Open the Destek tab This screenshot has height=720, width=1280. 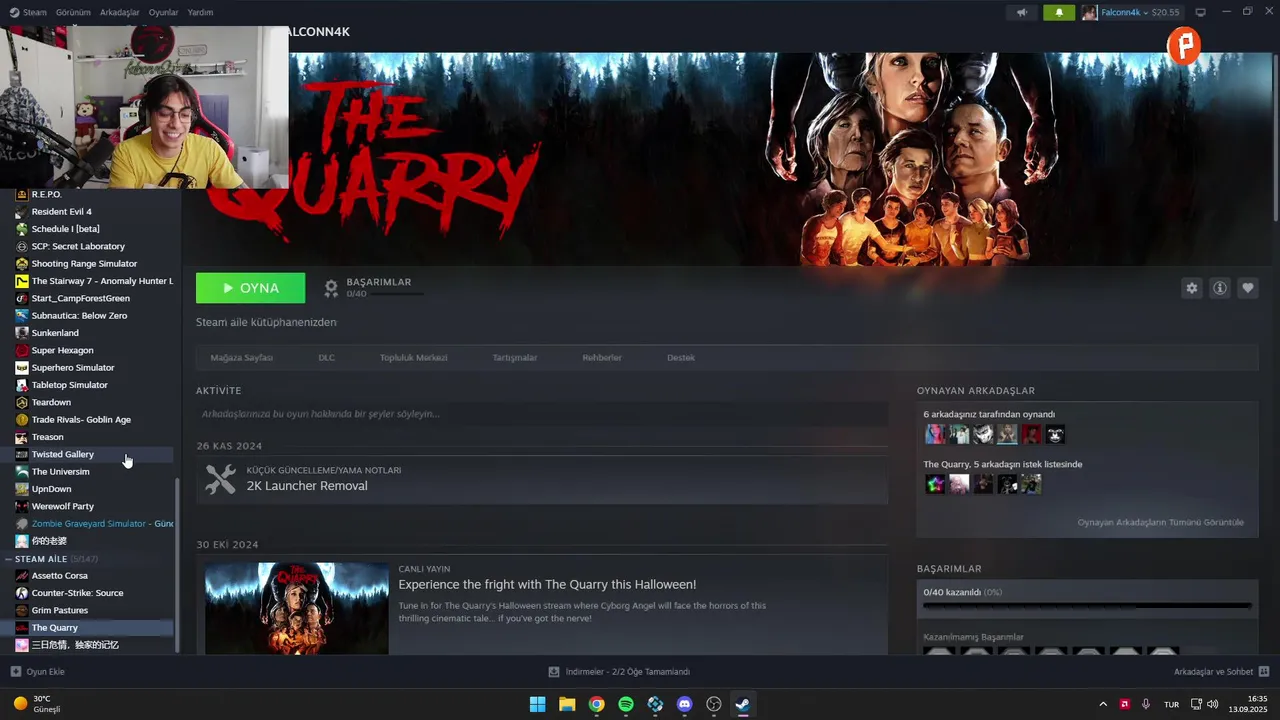(681, 357)
